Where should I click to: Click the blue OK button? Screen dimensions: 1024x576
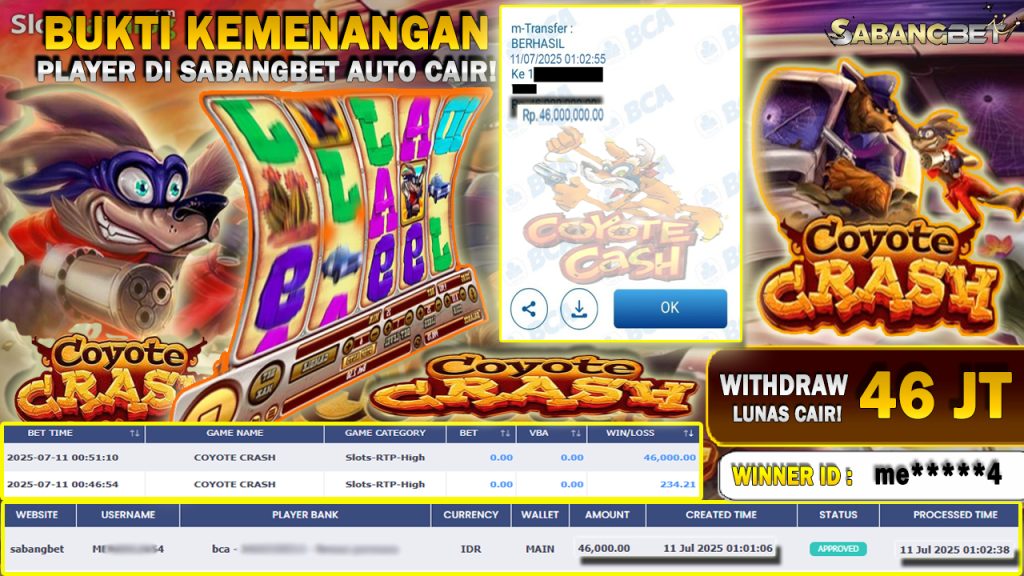(670, 308)
